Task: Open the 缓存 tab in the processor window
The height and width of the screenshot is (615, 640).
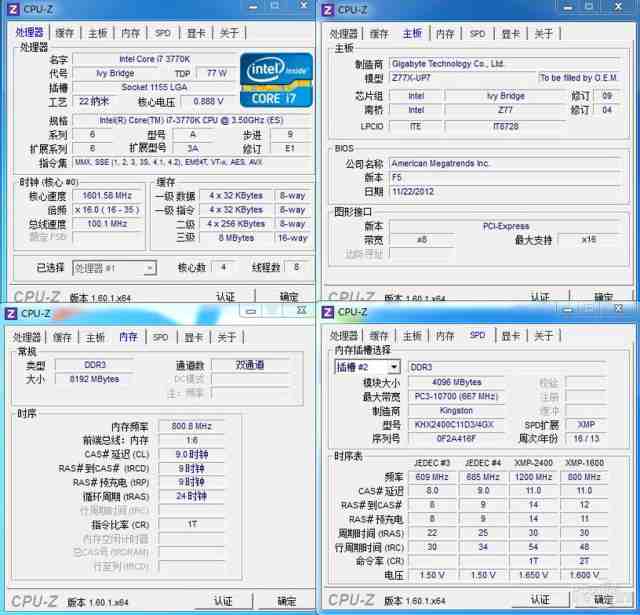Action: [x=65, y=33]
